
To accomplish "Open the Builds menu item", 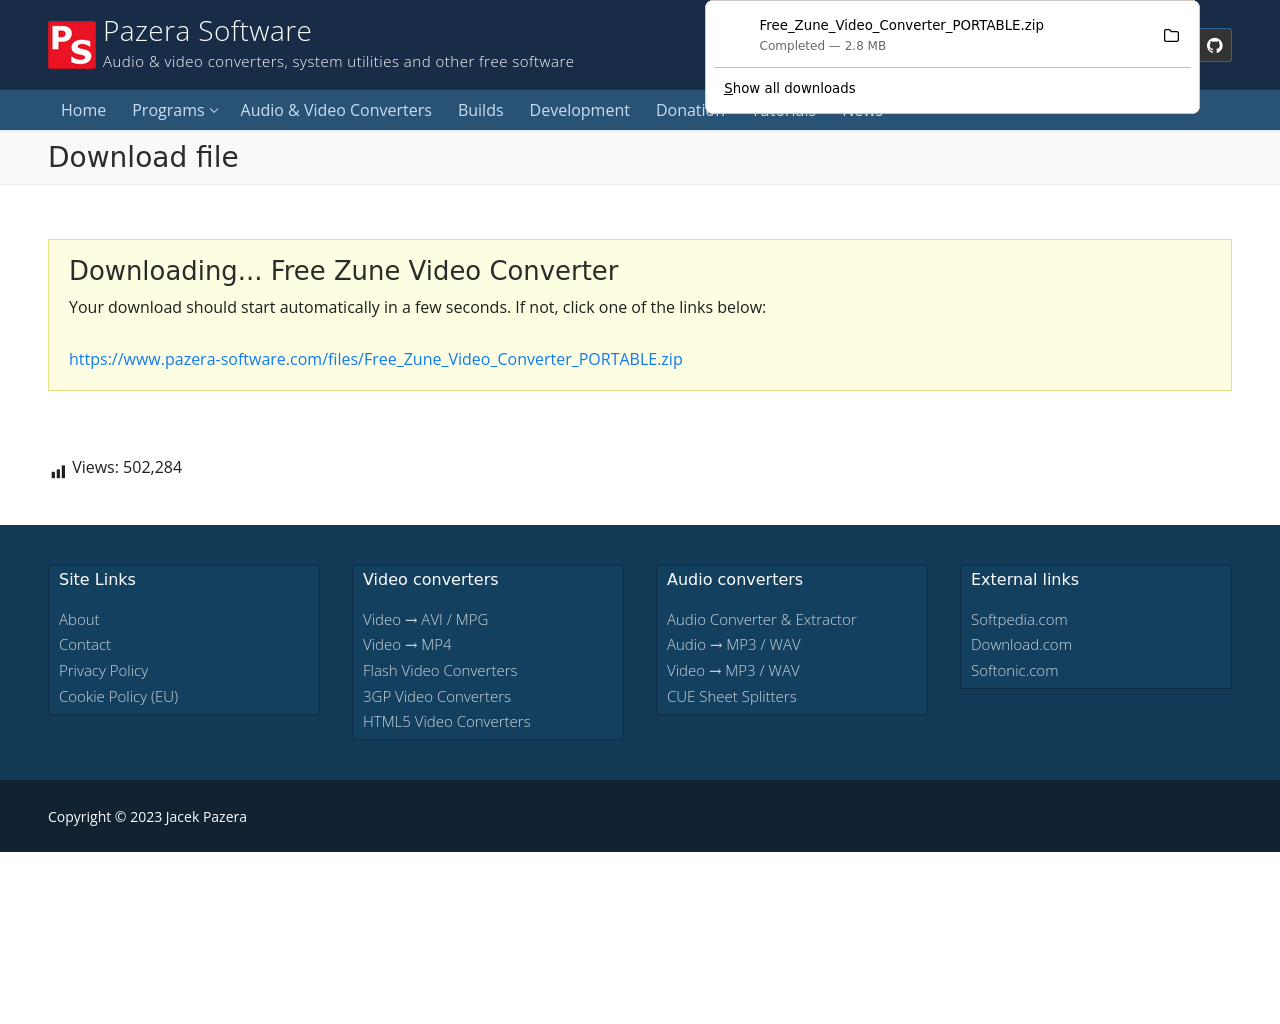I will 480,110.
